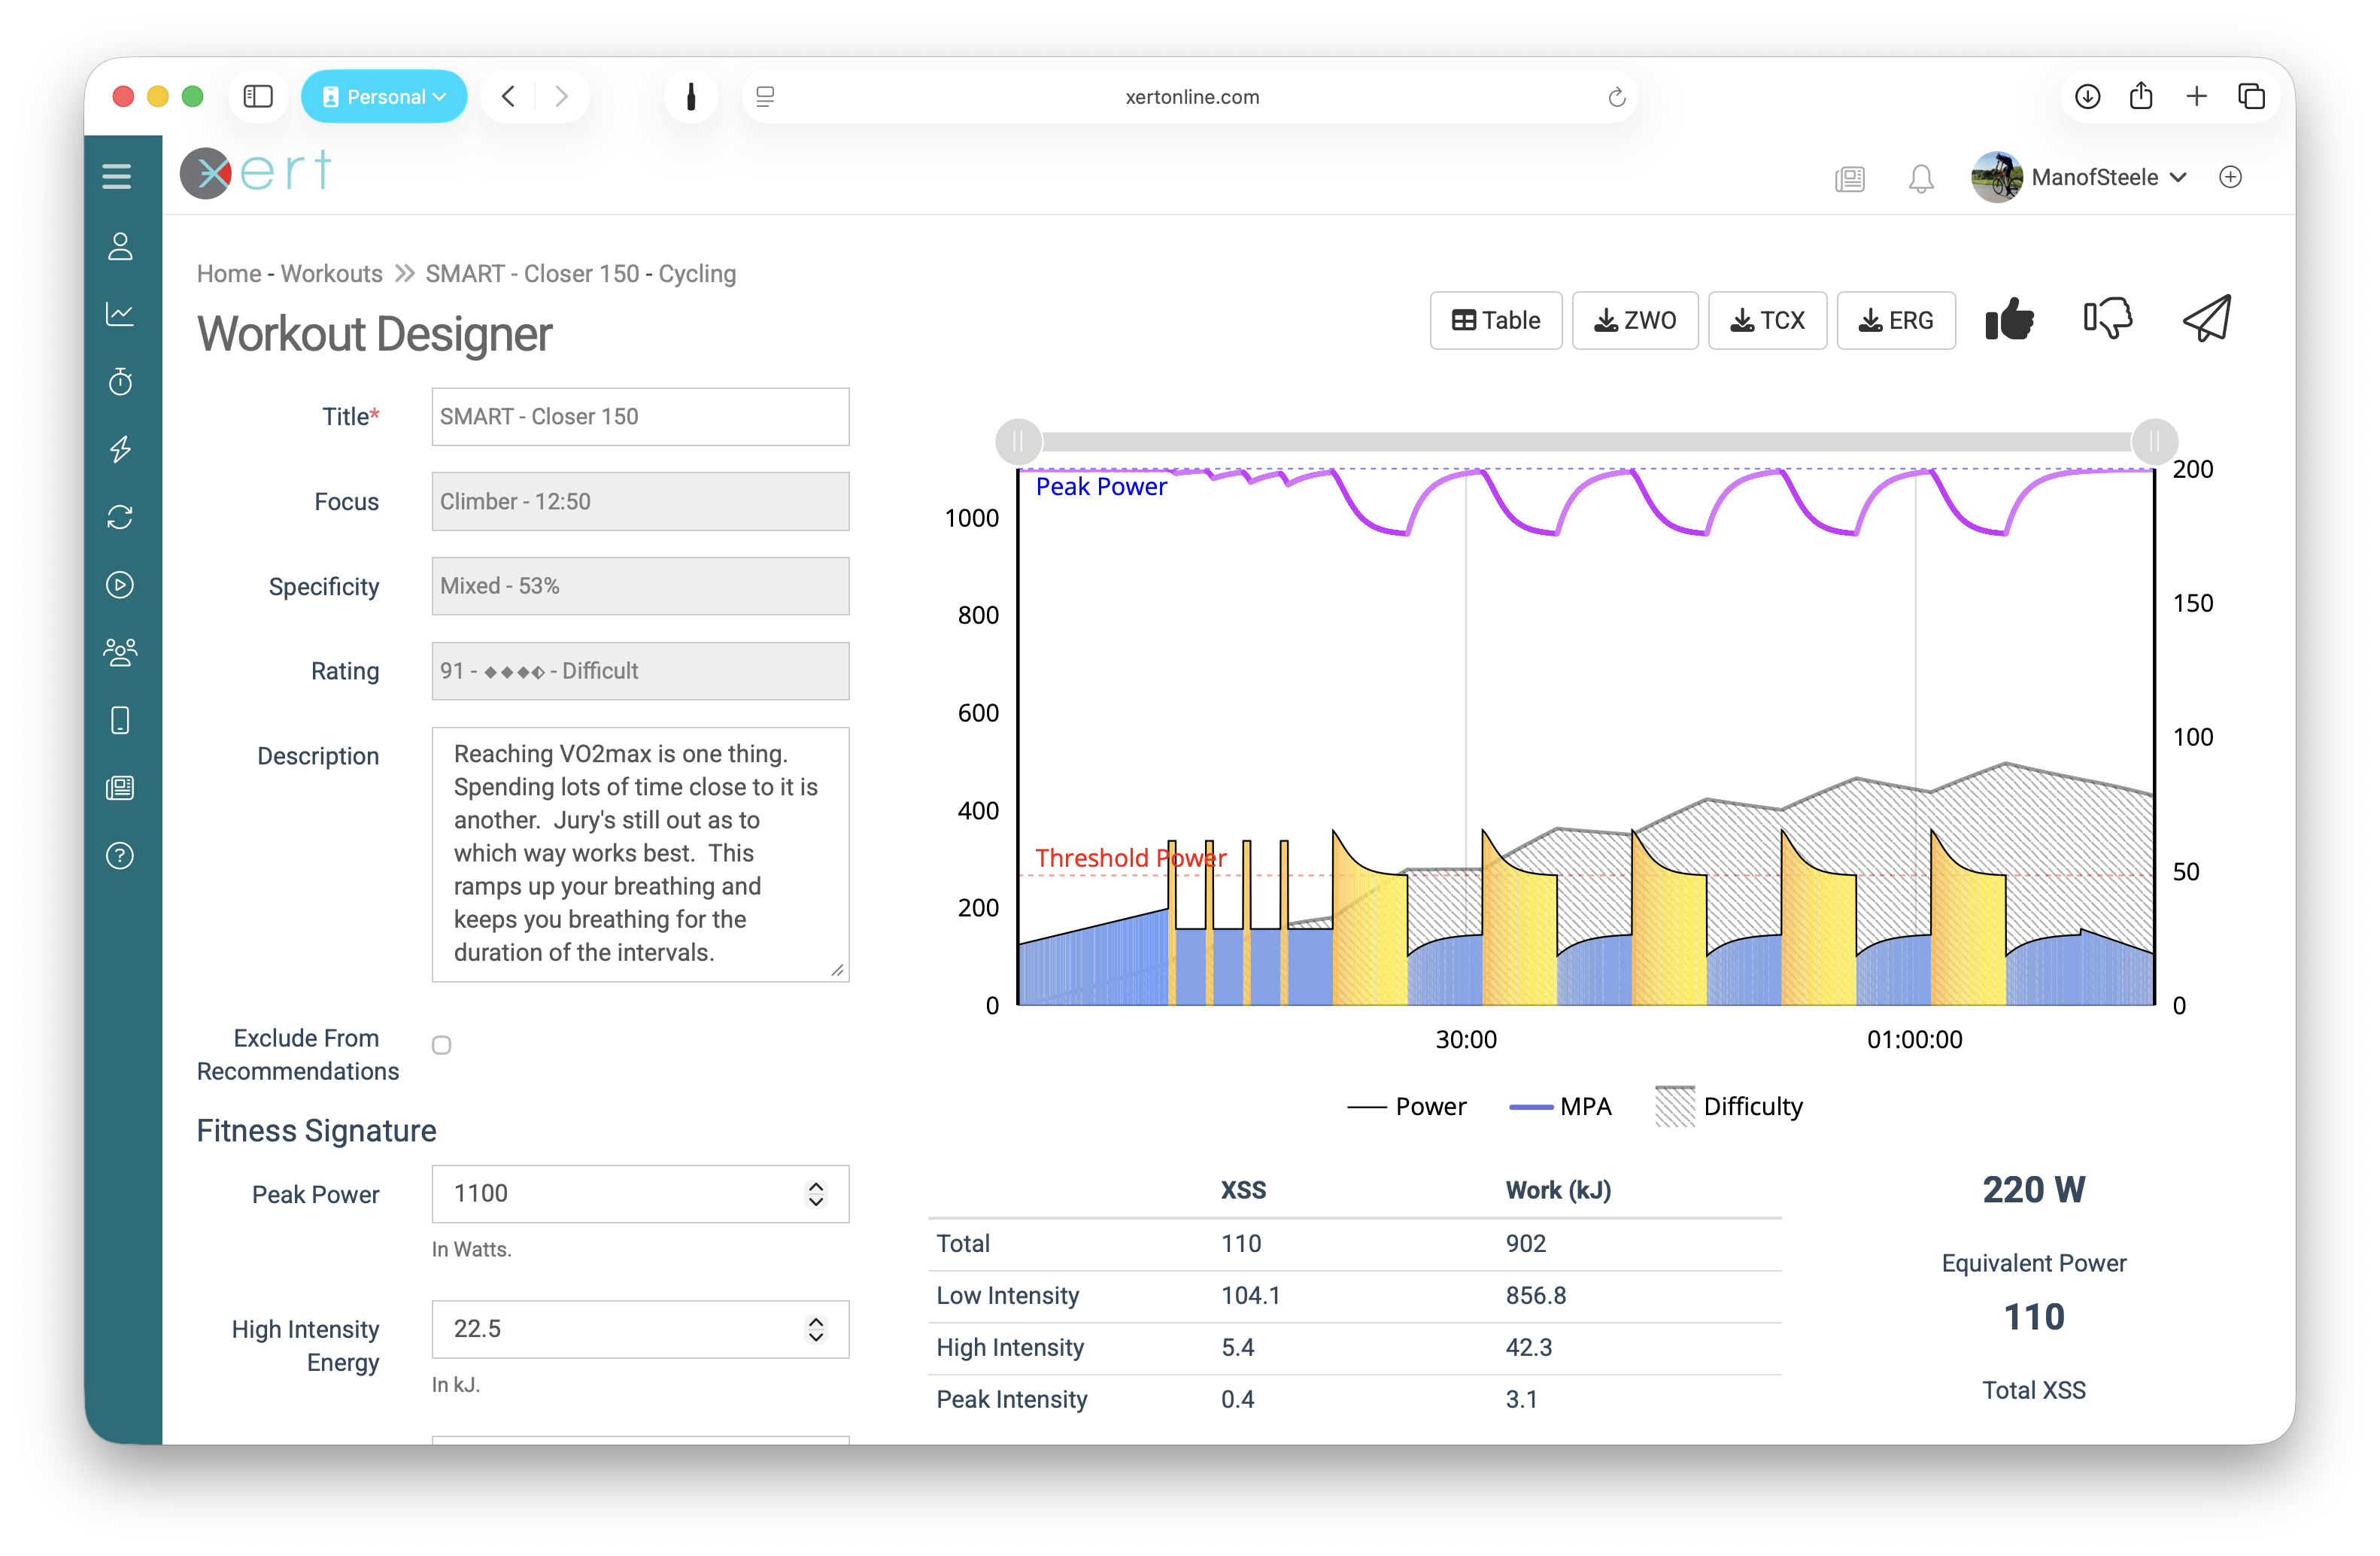This screenshot has height=1556, width=2380.
Task: Click the paper plane send icon
Action: click(2206, 319)
